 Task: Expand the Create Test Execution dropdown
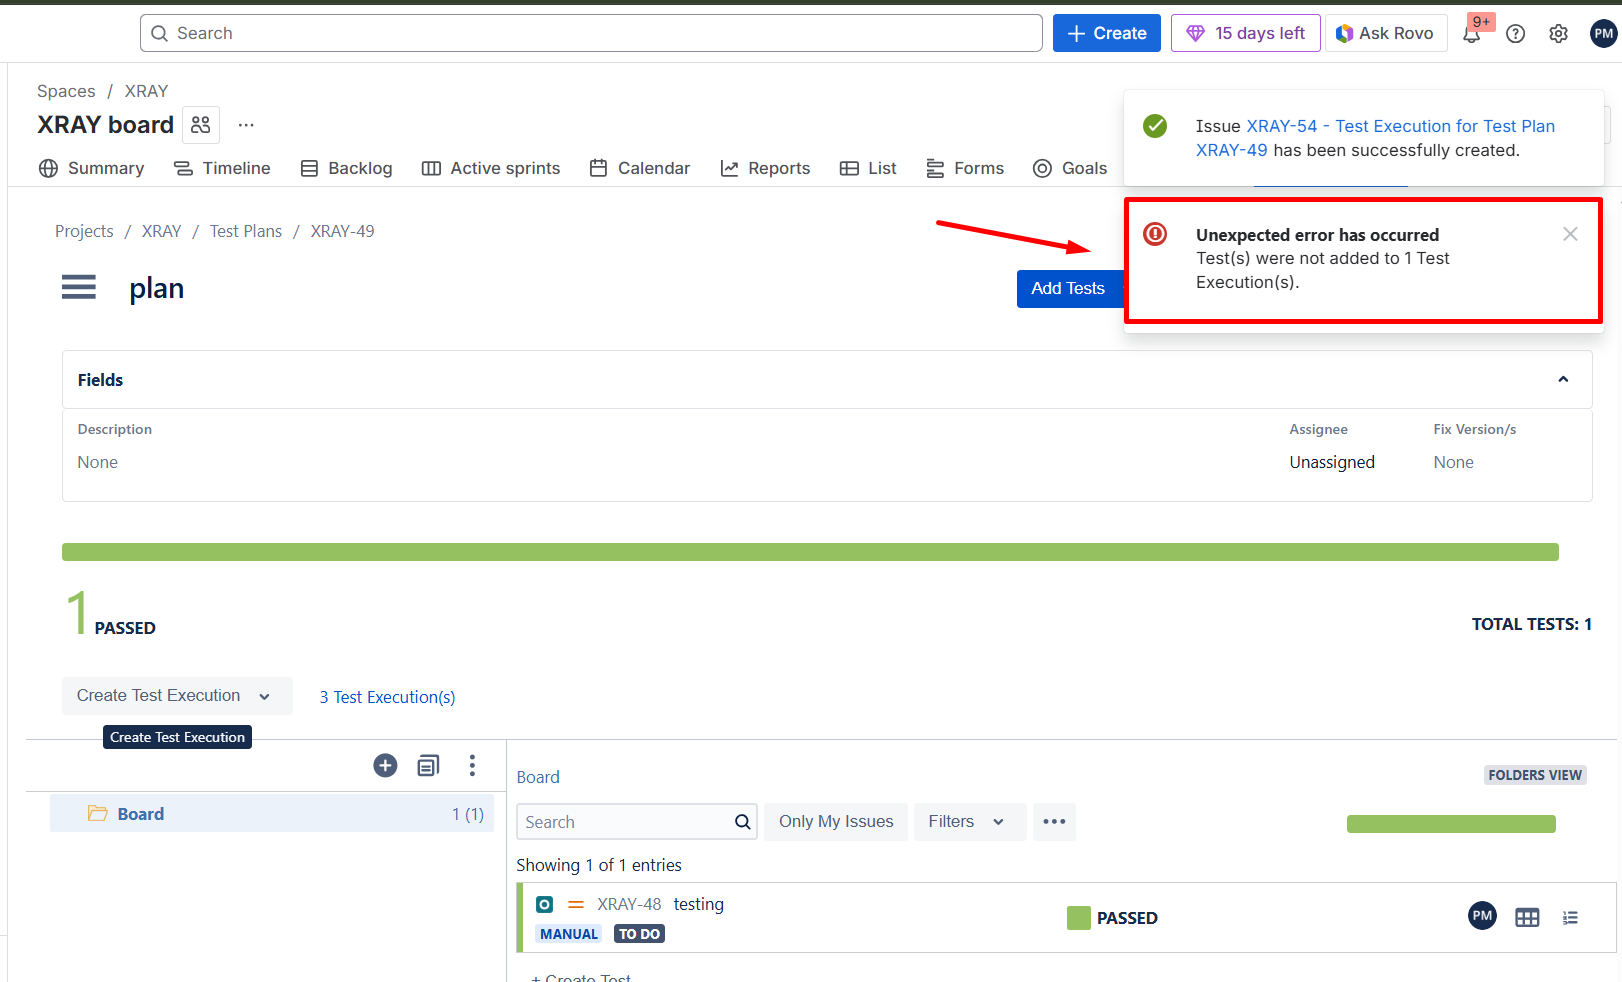click(264, 697)
